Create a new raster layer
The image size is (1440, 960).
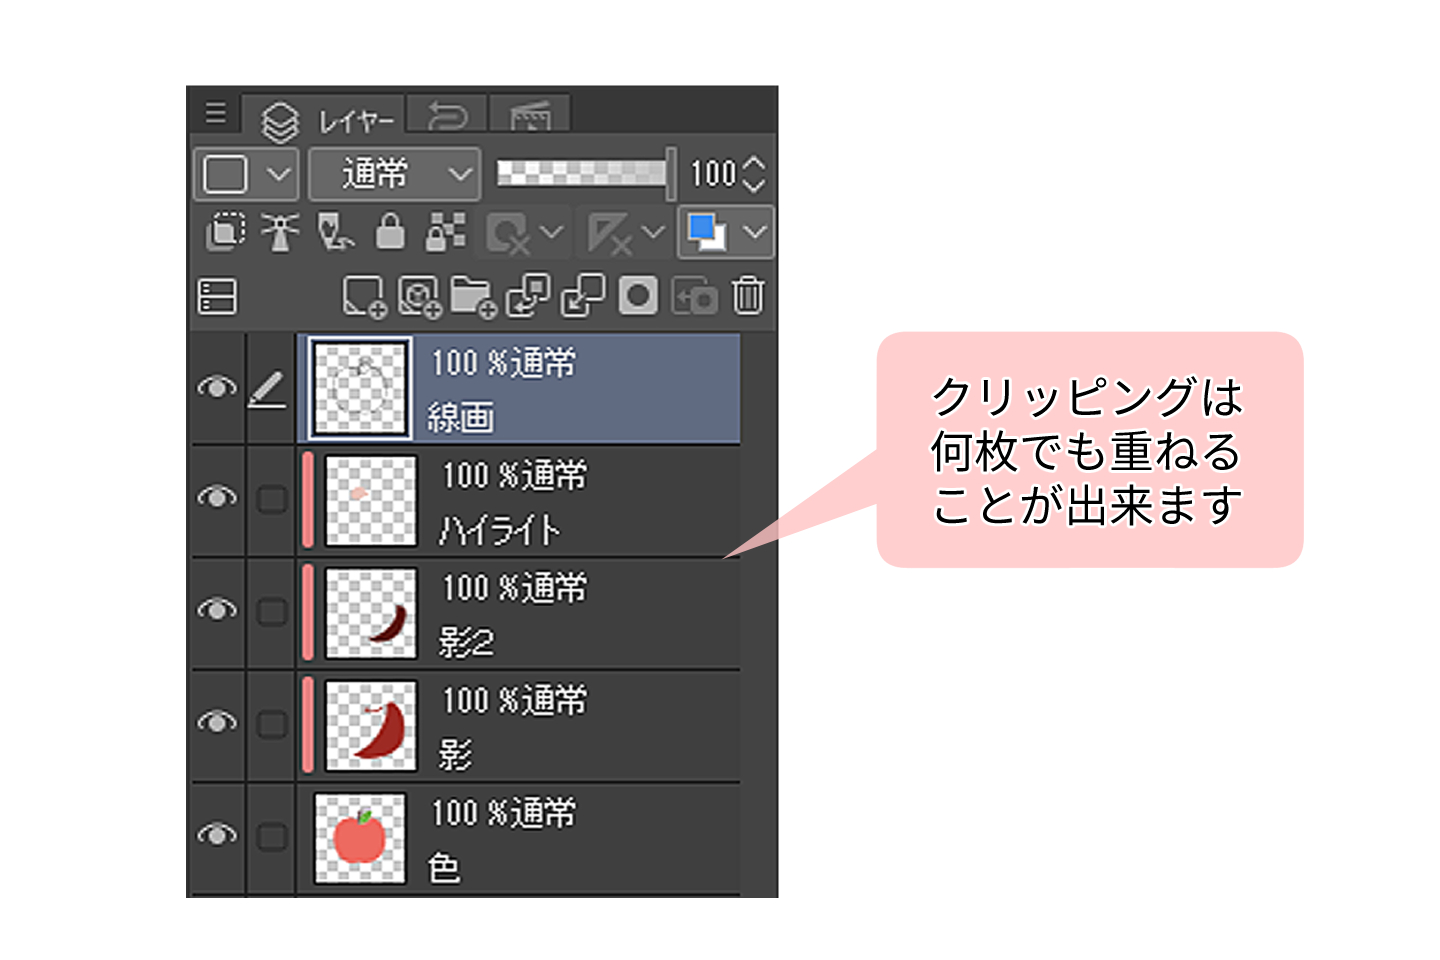(363, 297)
